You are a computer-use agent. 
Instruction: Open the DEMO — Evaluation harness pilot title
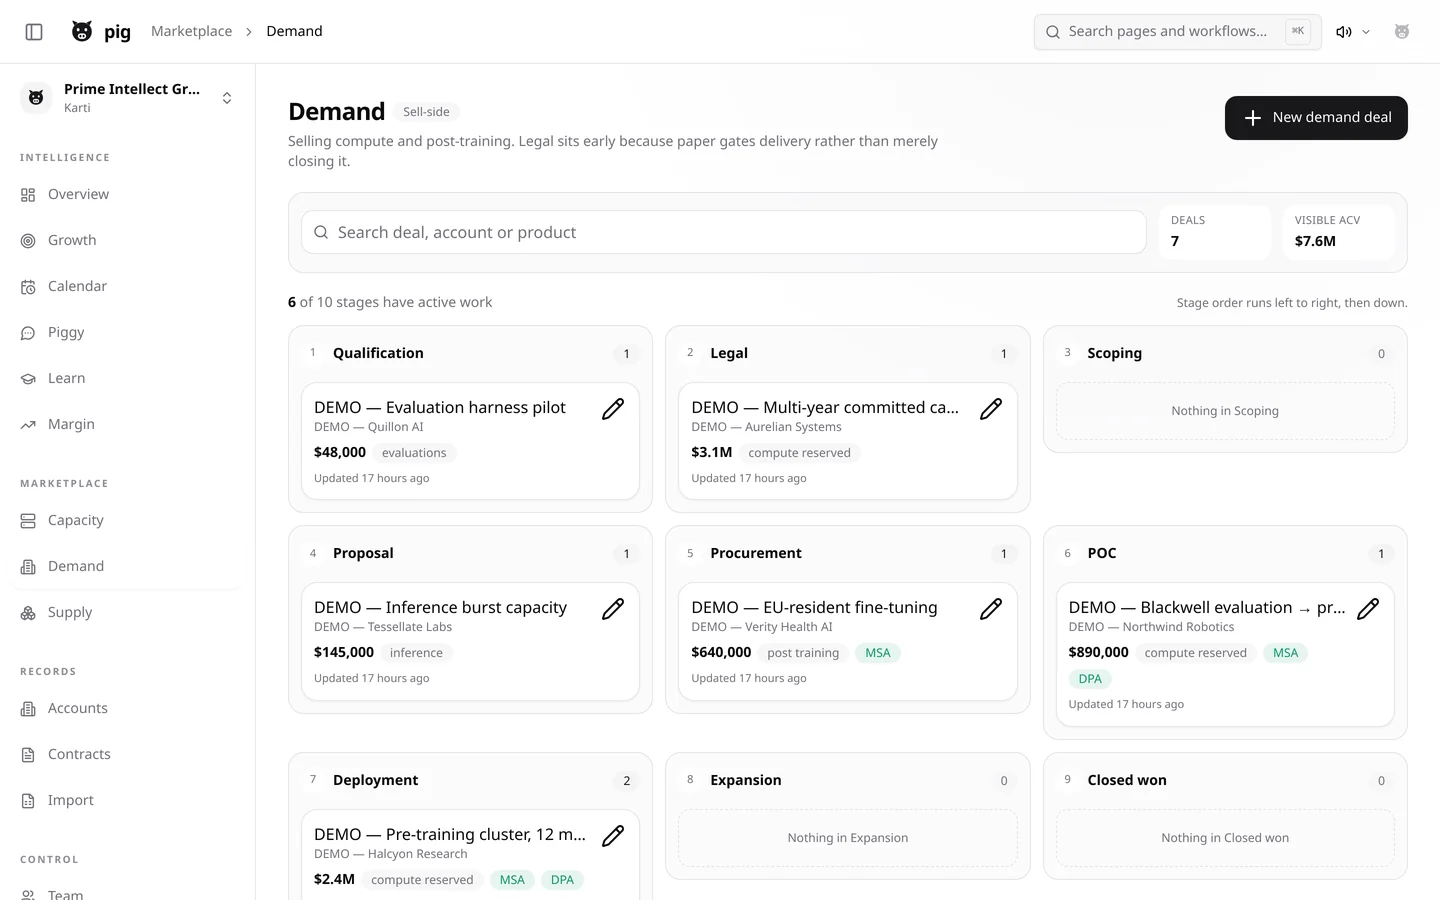[440, 407]
